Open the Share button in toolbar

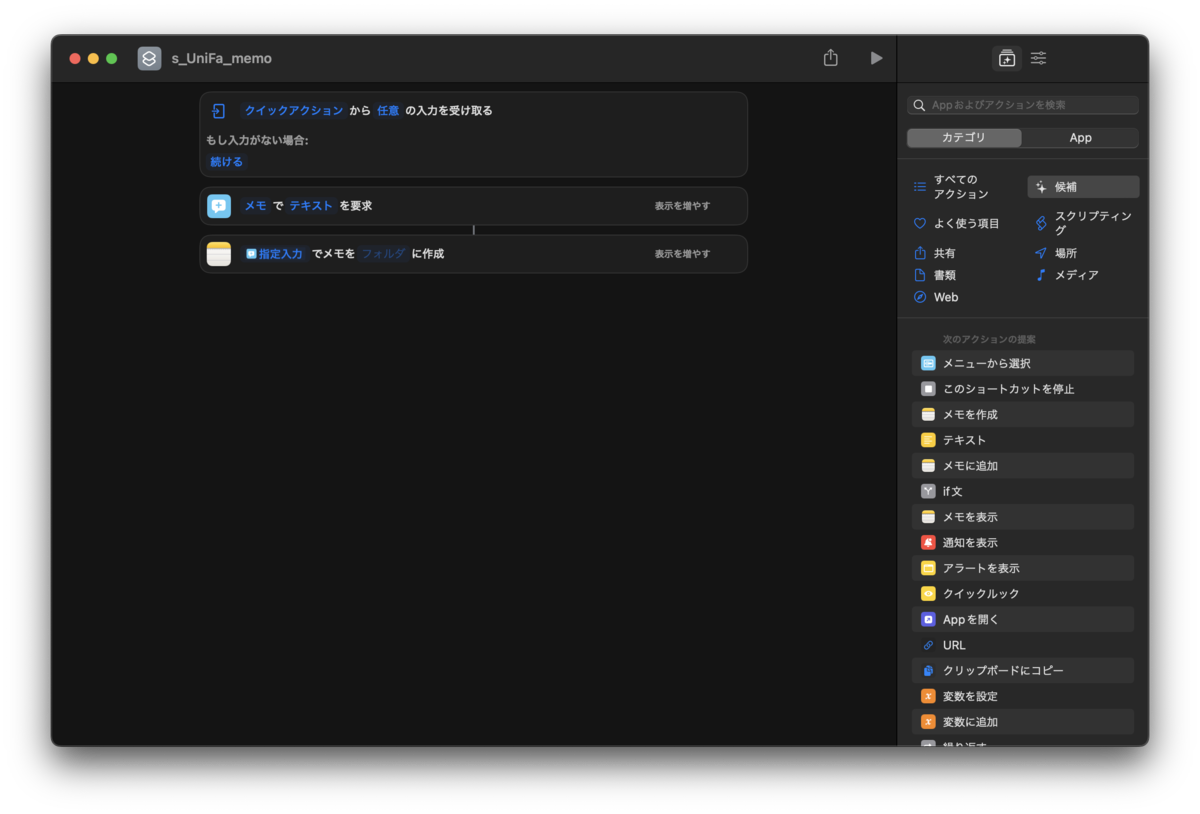[830, 58]
